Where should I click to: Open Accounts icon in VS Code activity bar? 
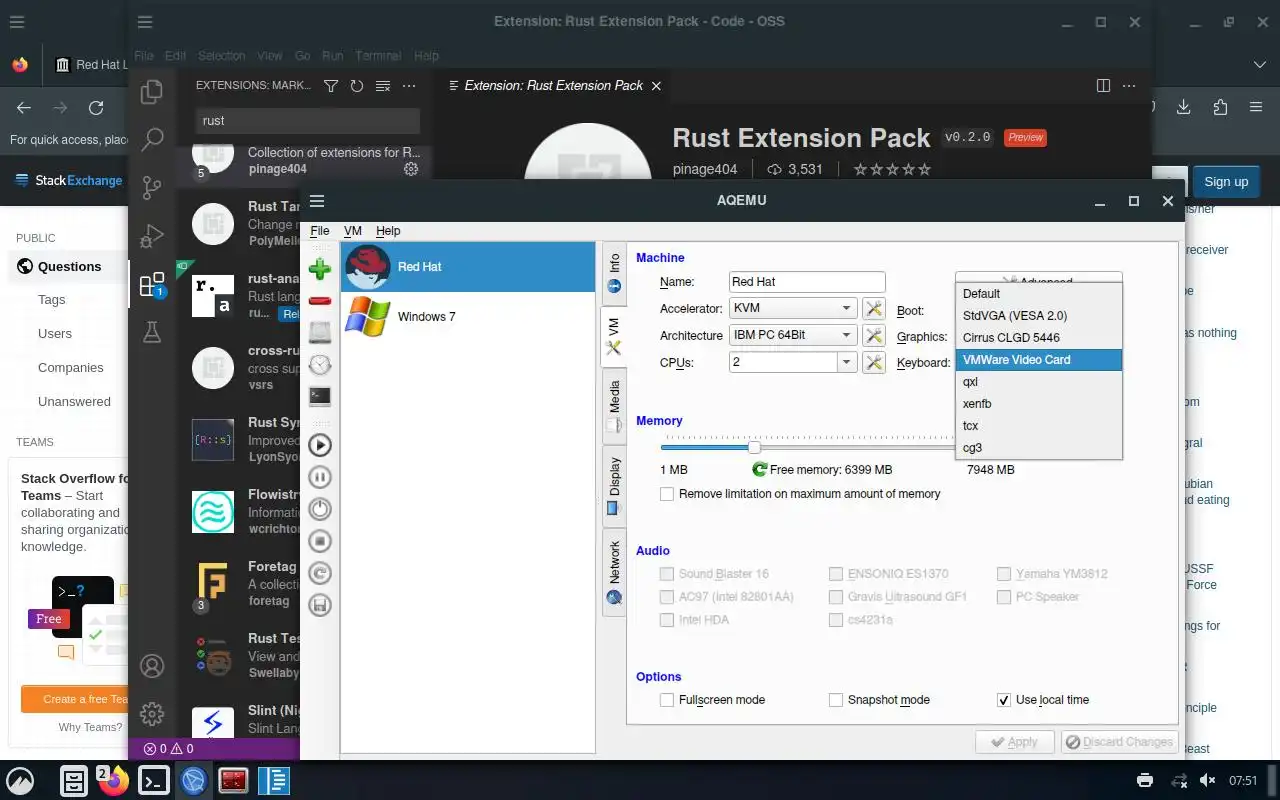(x=152, y=666)
